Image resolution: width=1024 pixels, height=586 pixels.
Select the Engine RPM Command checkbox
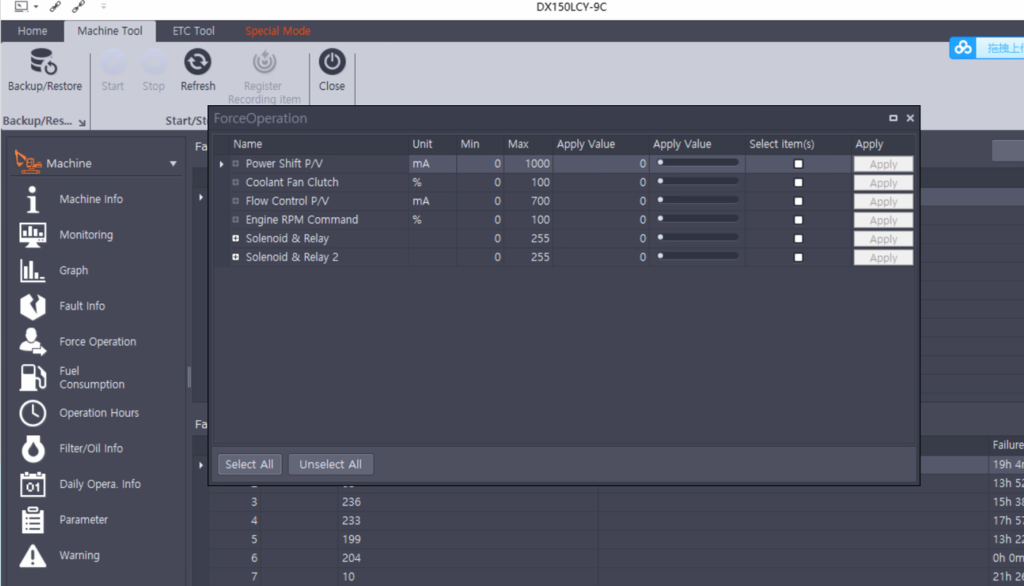[798, 220]
